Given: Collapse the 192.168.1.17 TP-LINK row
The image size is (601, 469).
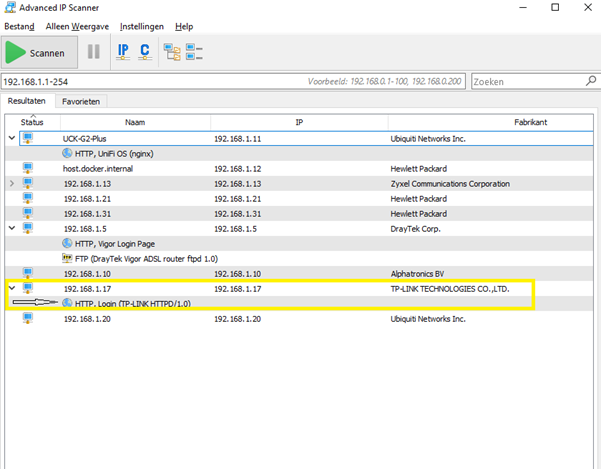Looking at the screenshot, I should [12, 288].
